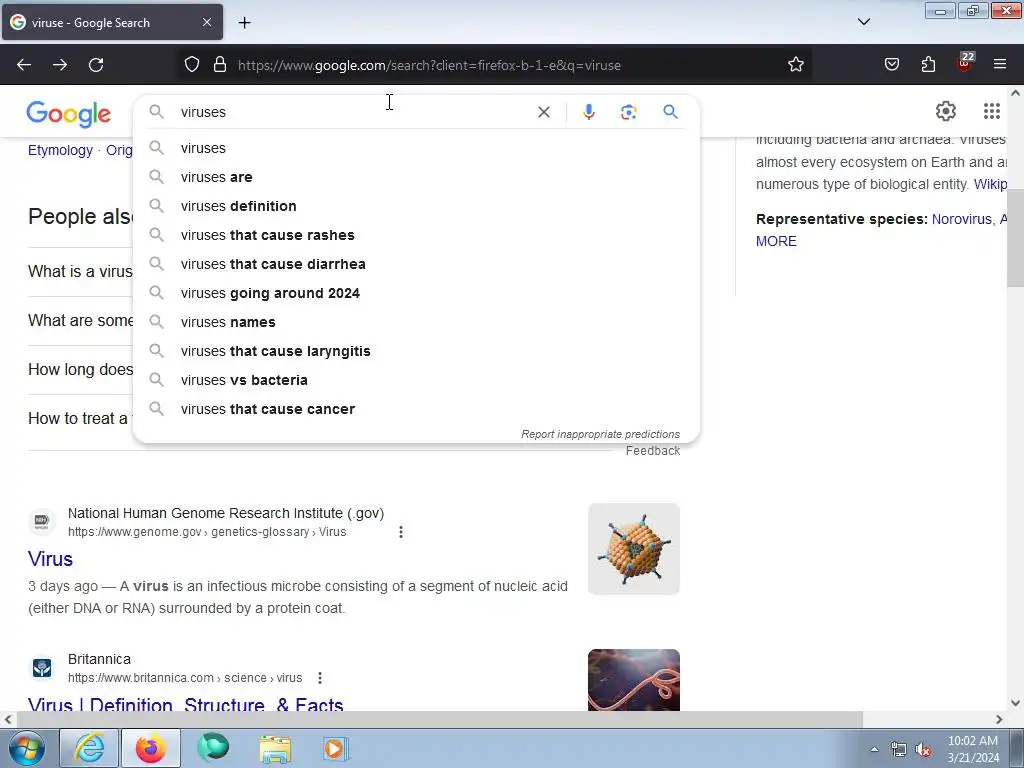1024x768 pixels.
Task: Open the taskbar clock showing 10:02 AM
Action: (973, 749)
